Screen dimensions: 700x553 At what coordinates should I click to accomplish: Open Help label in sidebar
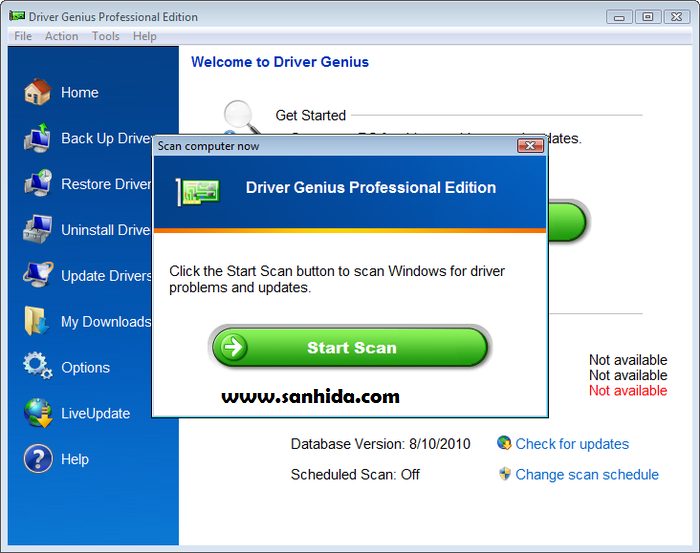(75, 459)
